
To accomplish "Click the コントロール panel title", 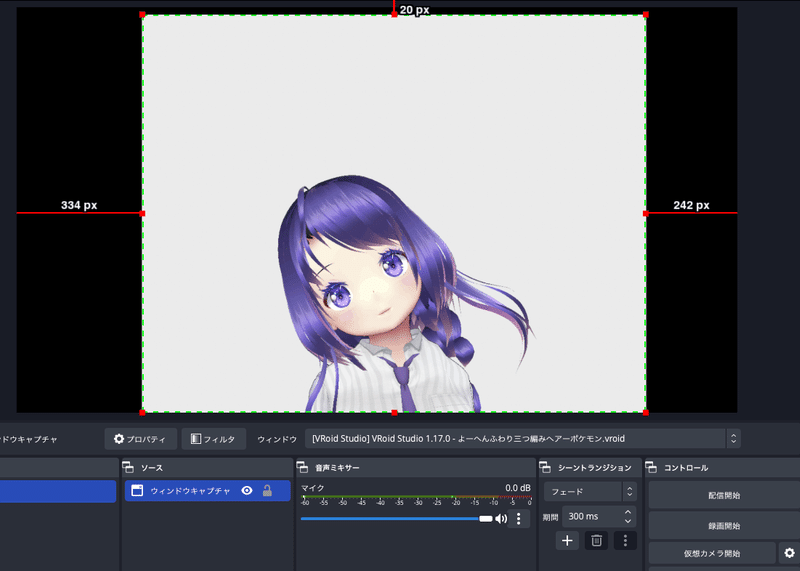I will [x=686, y=468].
